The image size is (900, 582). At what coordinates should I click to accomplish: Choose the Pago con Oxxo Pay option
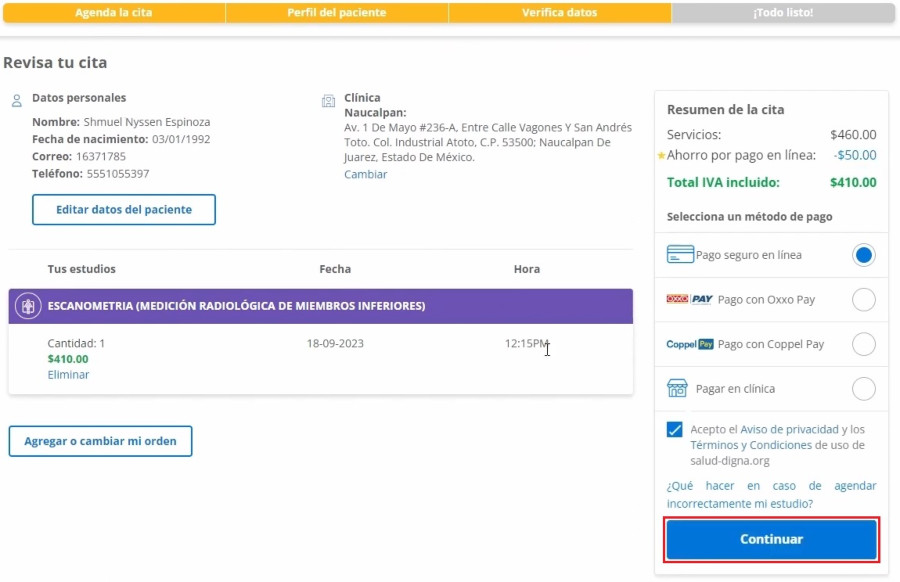coord(864,299)
